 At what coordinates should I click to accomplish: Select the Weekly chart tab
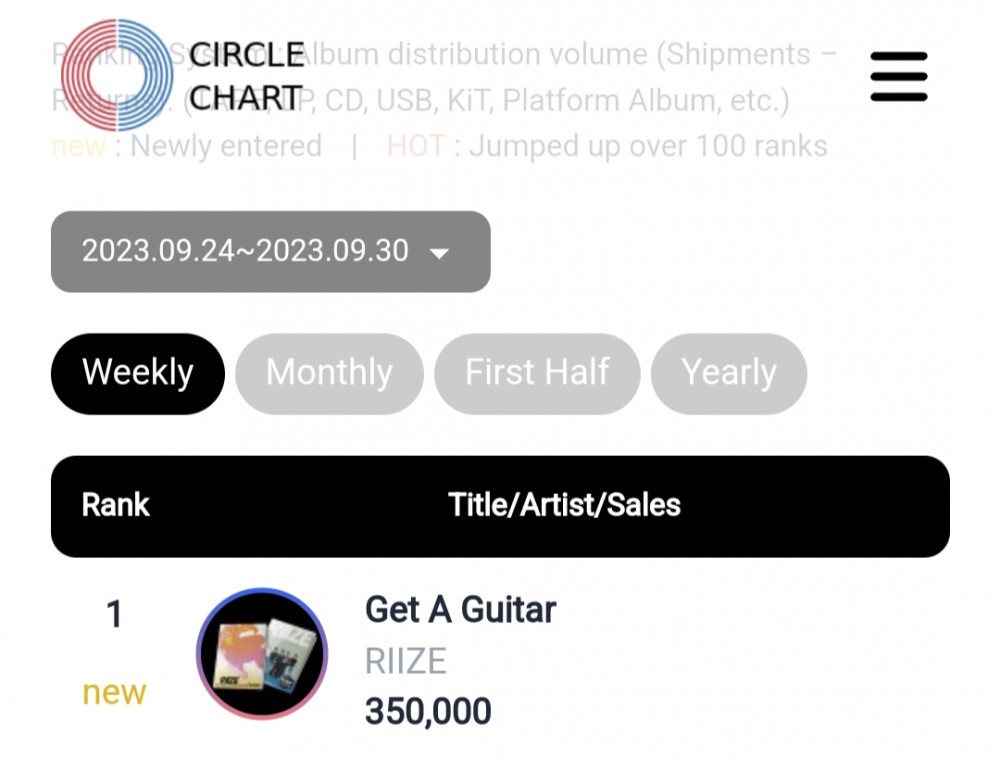click(x=138, y=373)
